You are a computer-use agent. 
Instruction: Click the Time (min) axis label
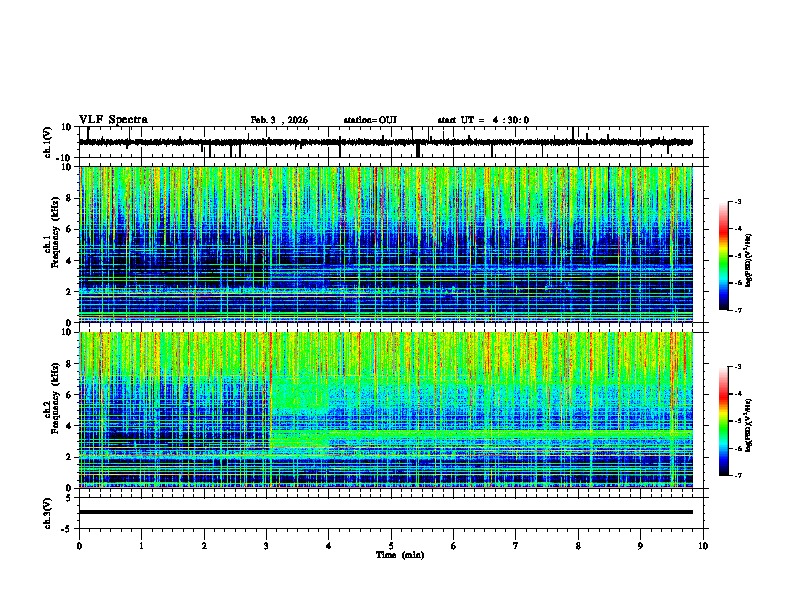(x=400, y=555)
